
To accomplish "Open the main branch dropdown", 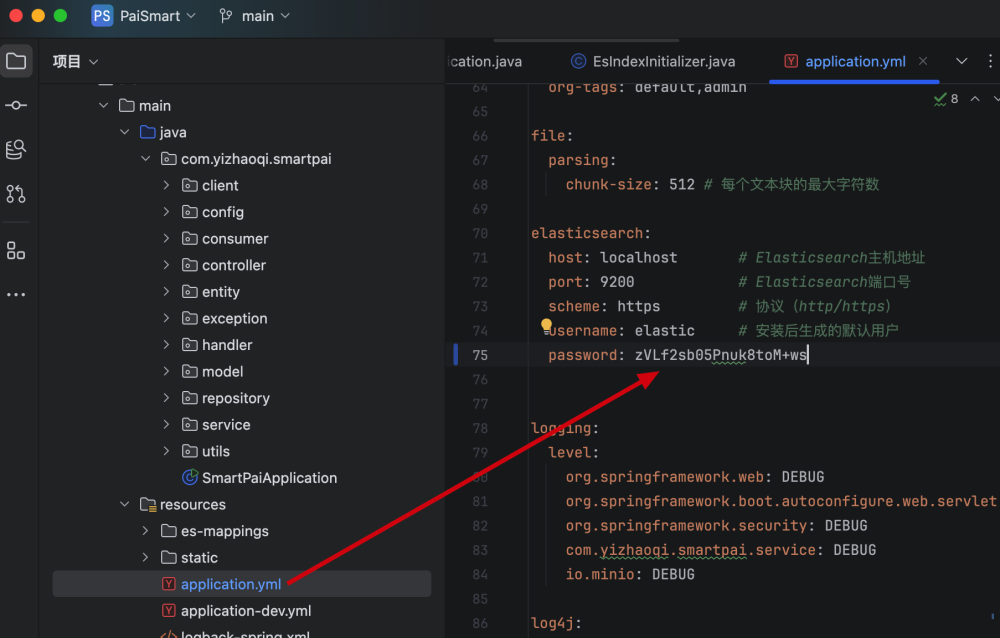I will (254, 16).
